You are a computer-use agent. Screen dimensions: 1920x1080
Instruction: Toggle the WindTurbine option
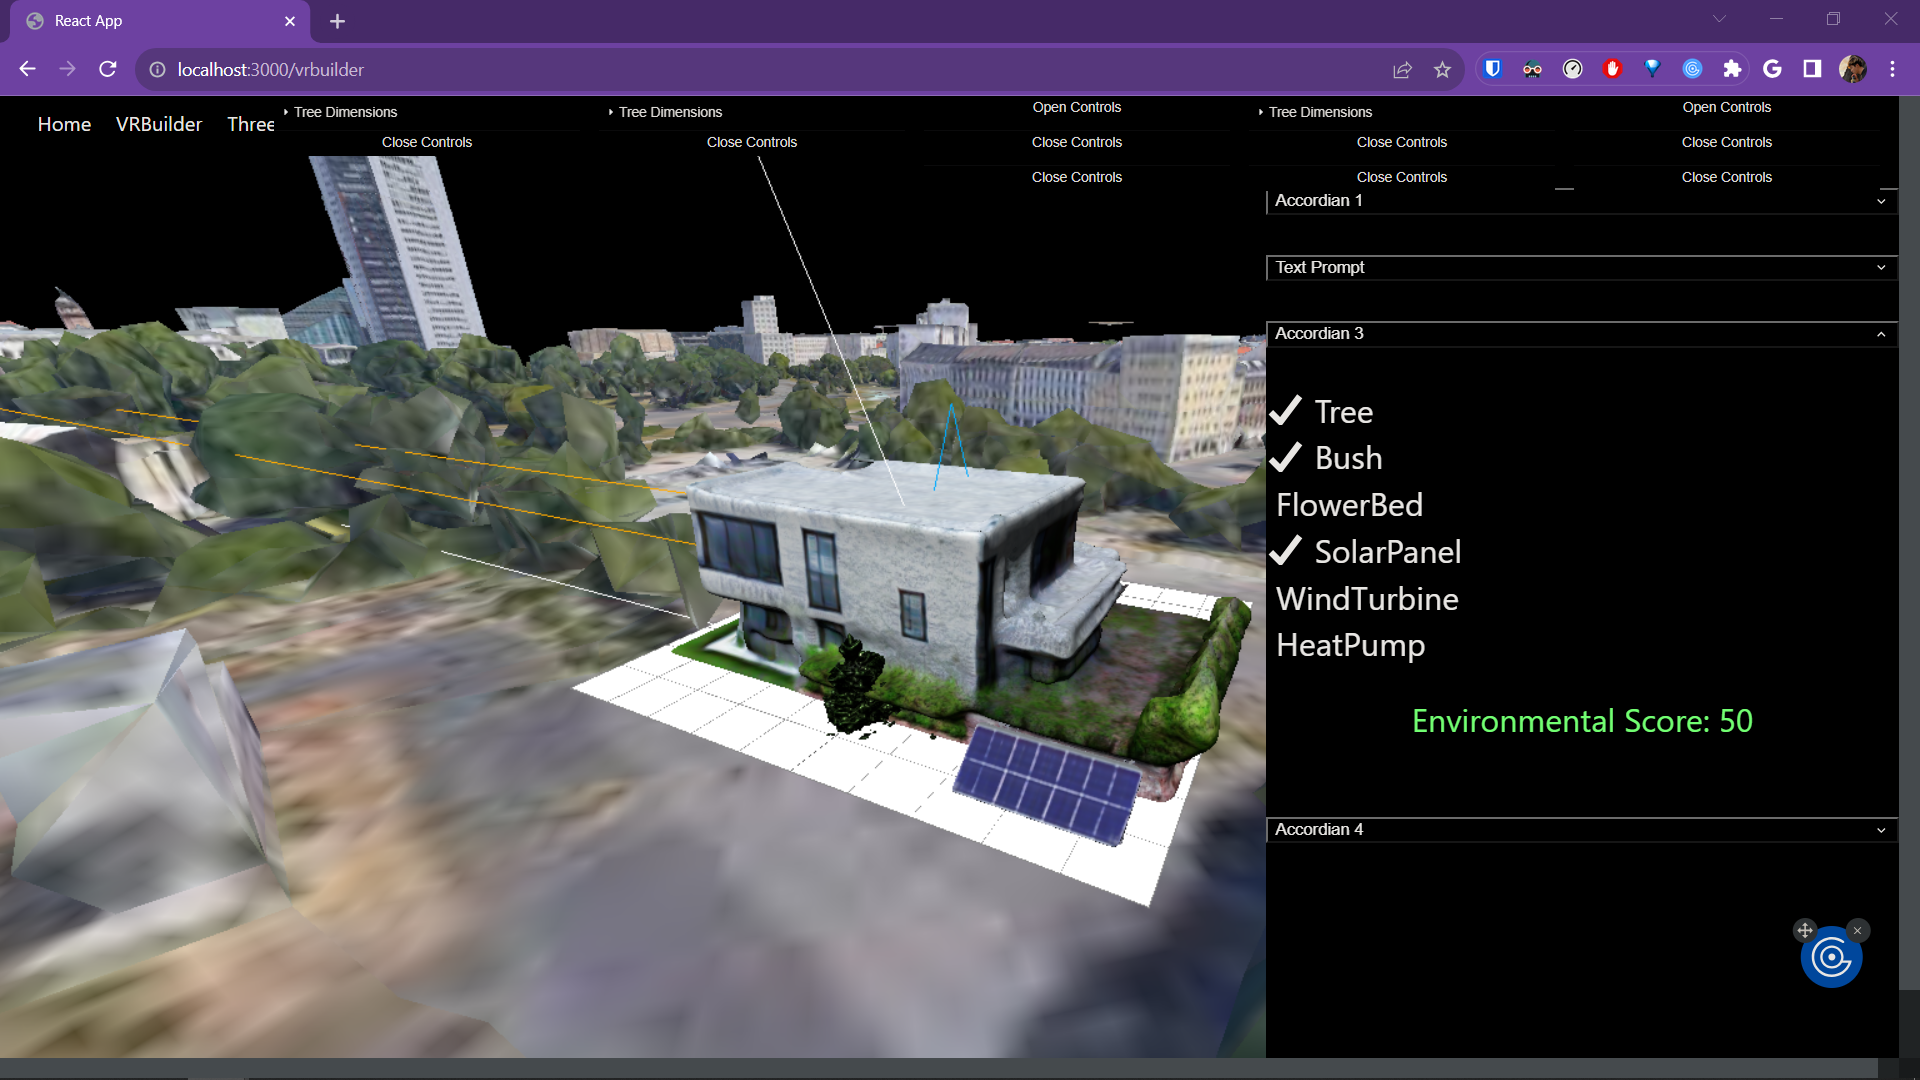coord(1367,599)
